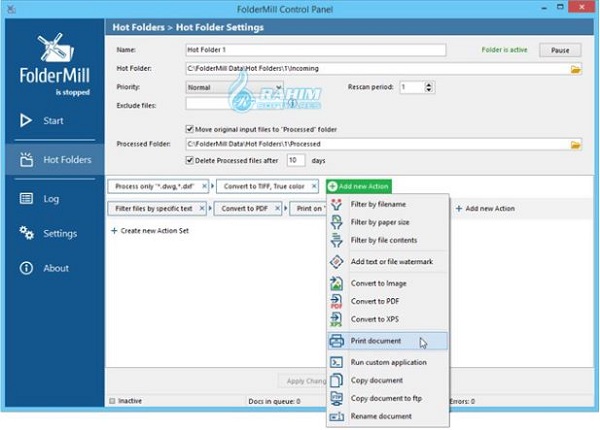Screen dimensions: 600x430
Task: Select Print document in action menu
Action: tap(387, 341)
